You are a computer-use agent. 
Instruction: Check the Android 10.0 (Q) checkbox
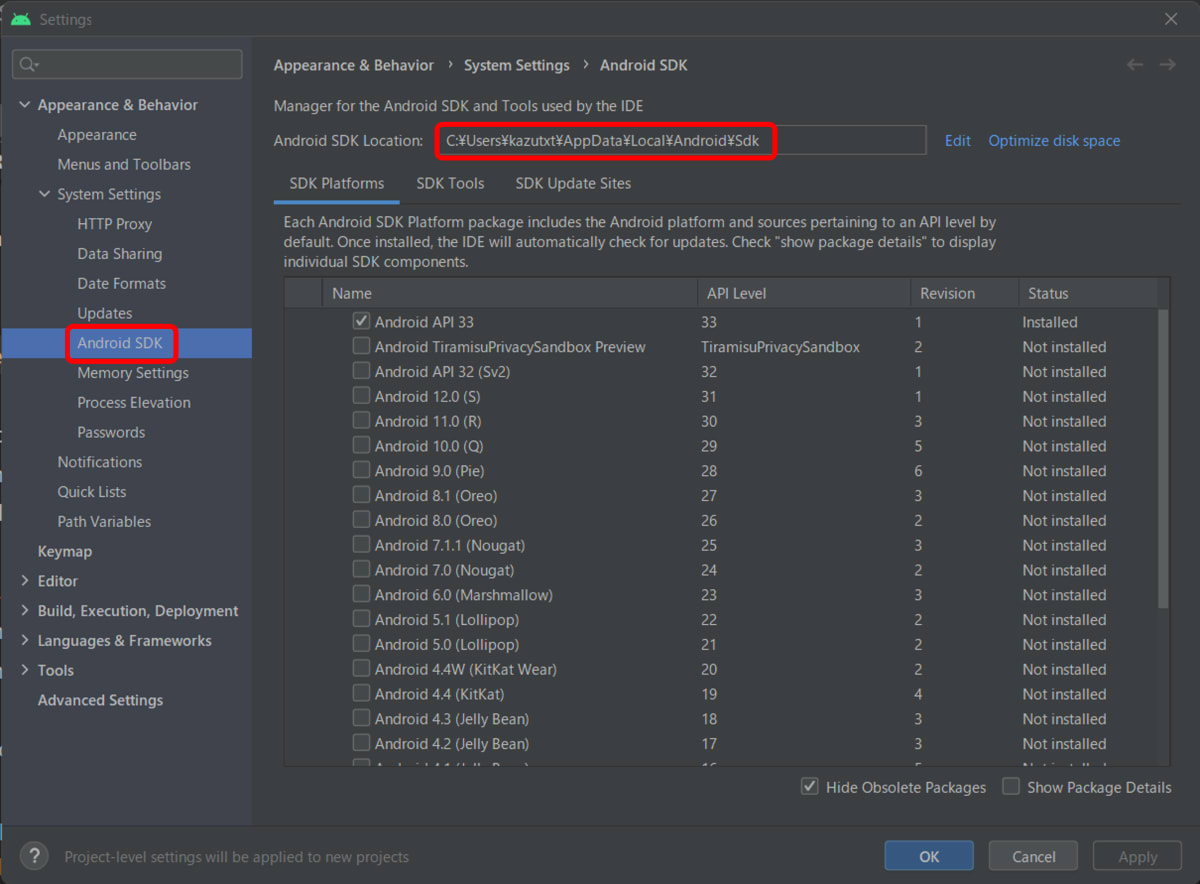tap(361, 446)
